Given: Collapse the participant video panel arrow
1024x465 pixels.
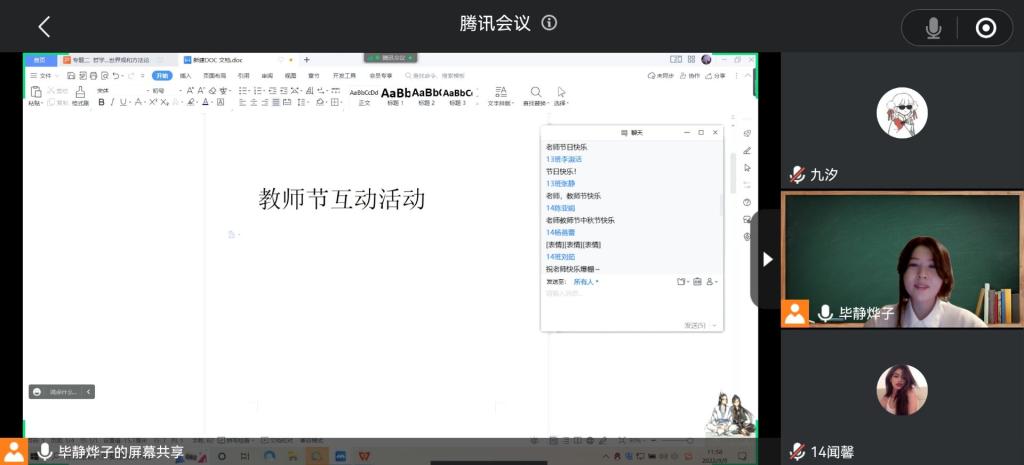Looking at the screenshot, I should click(767, 259).
